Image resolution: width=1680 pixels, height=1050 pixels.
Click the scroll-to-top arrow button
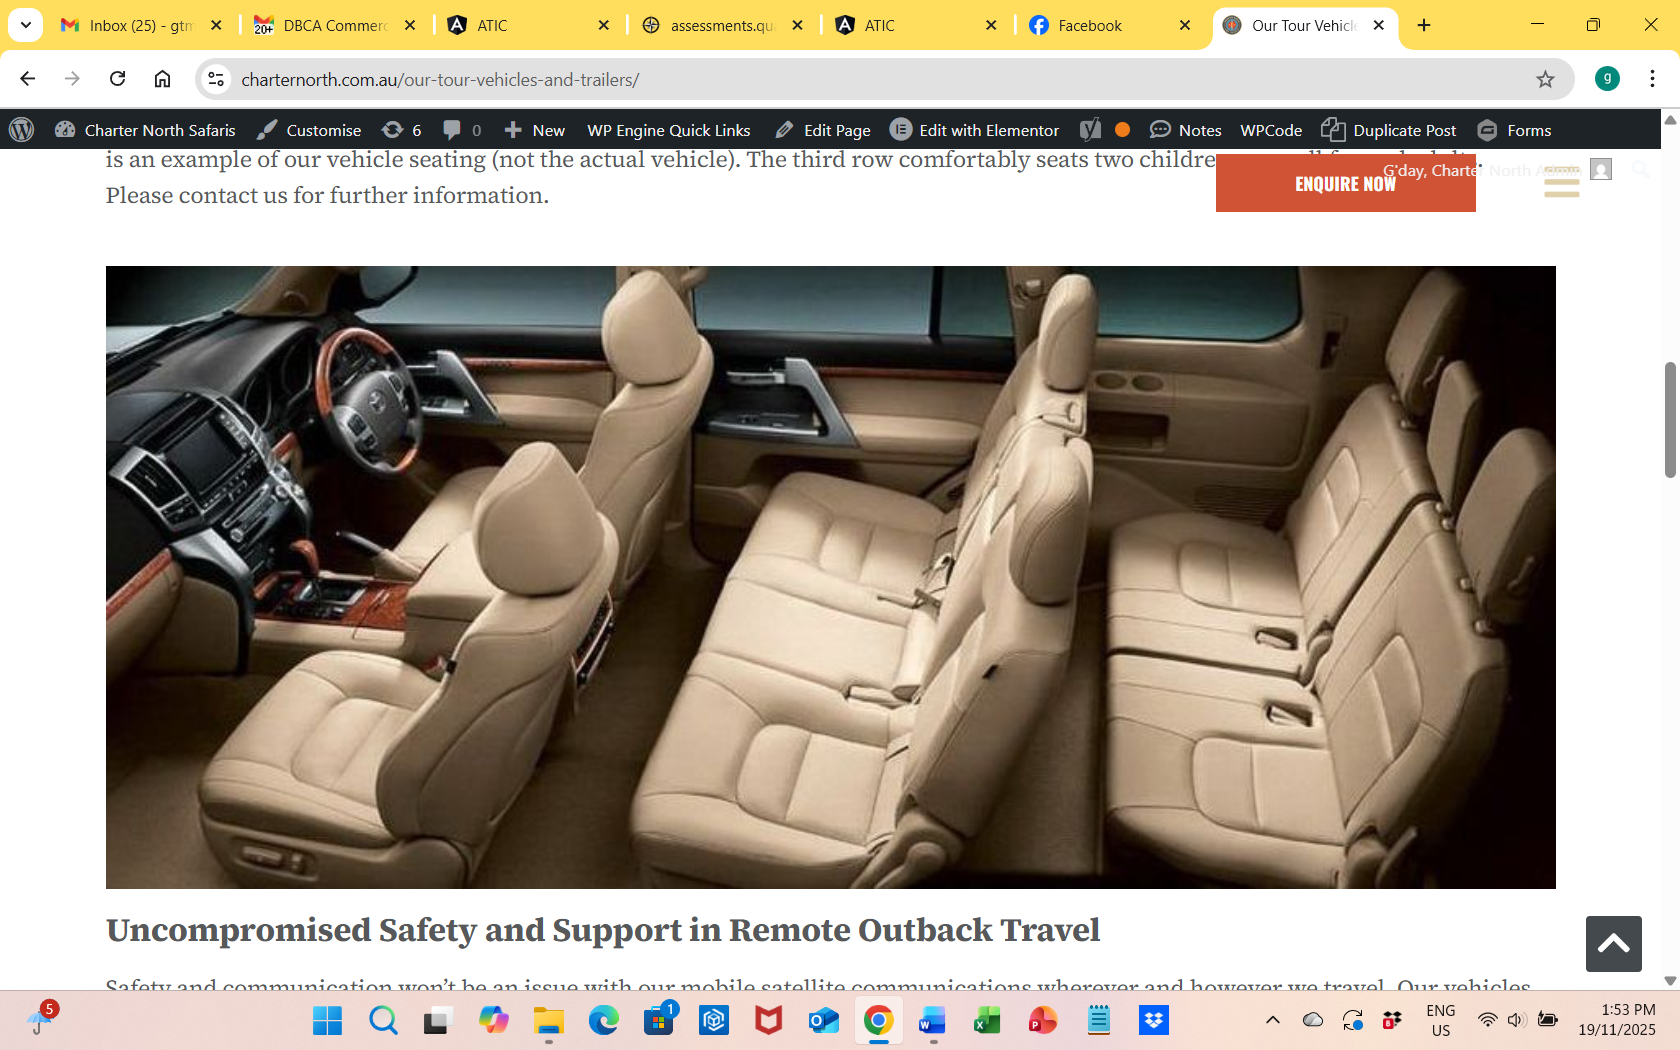click(x=1613, y=943)
